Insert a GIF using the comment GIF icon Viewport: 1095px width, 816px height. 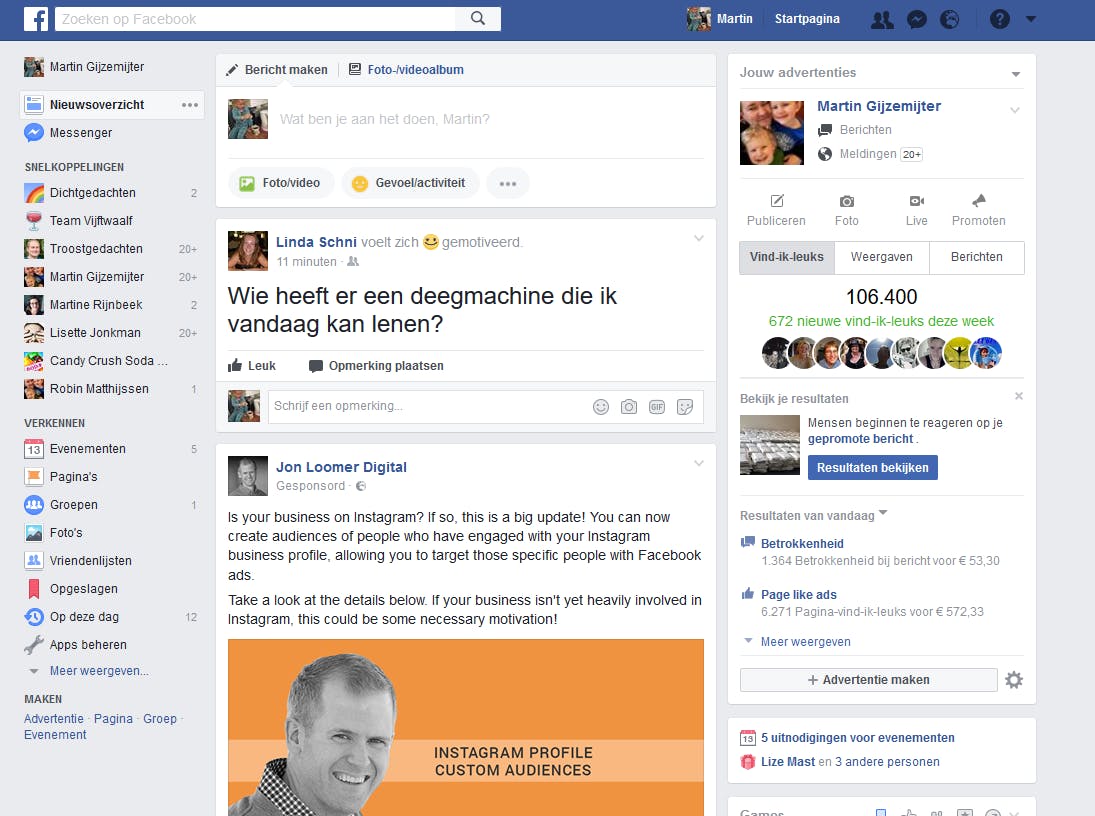tap(658, 407)
